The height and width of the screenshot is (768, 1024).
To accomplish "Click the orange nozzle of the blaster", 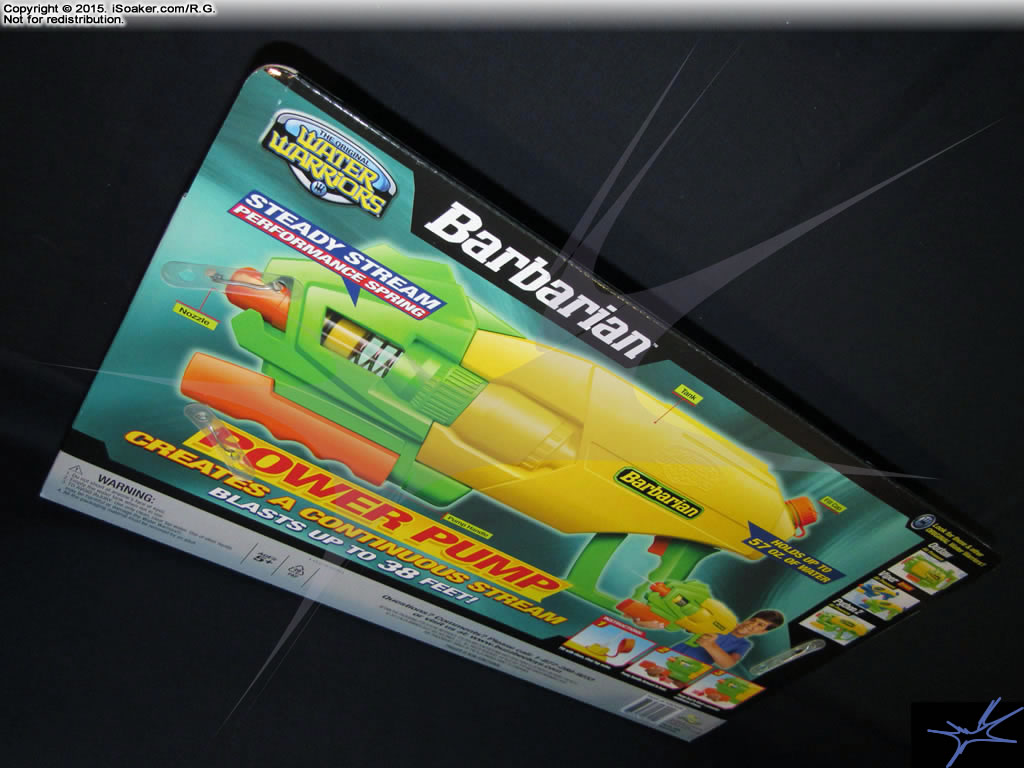I will 256,297.
